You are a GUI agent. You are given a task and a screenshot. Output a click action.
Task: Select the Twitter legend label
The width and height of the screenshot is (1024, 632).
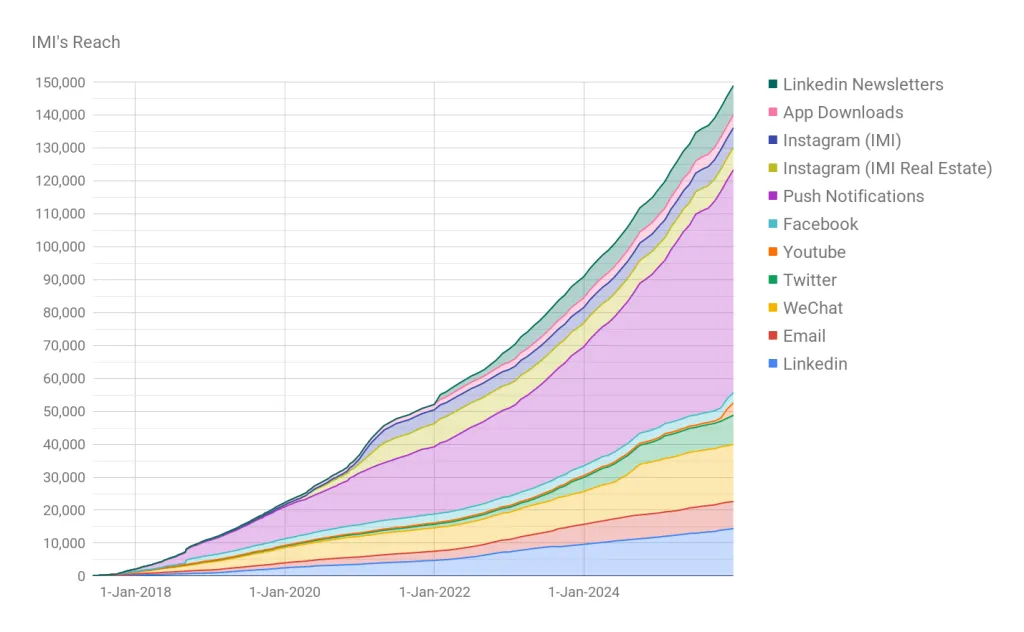point(810,281)
